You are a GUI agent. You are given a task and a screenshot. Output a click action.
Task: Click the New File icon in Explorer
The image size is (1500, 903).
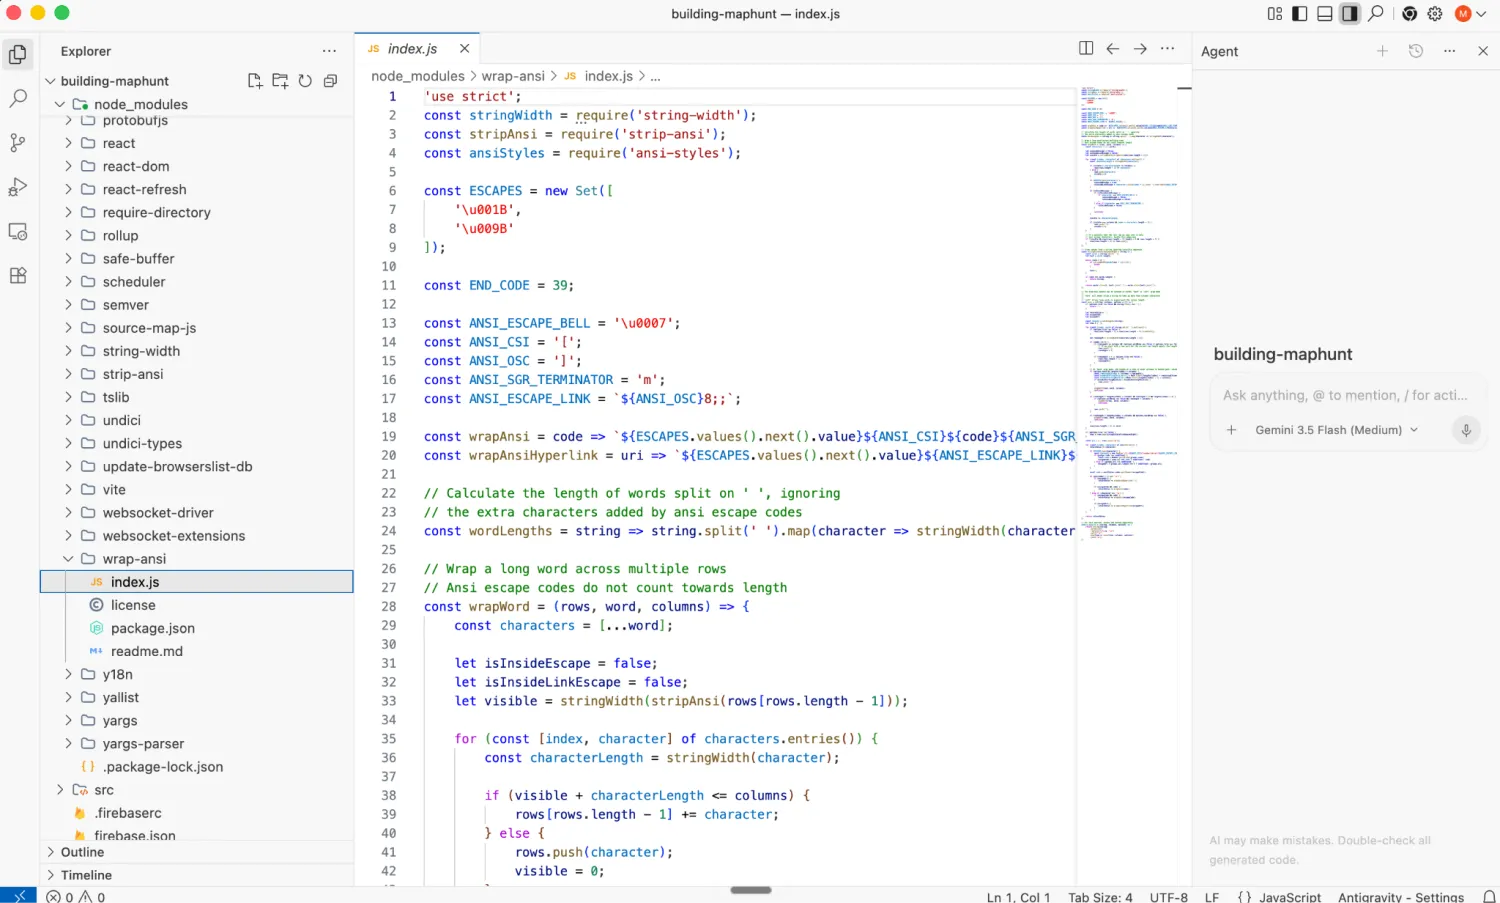click(x=255, y=81)
